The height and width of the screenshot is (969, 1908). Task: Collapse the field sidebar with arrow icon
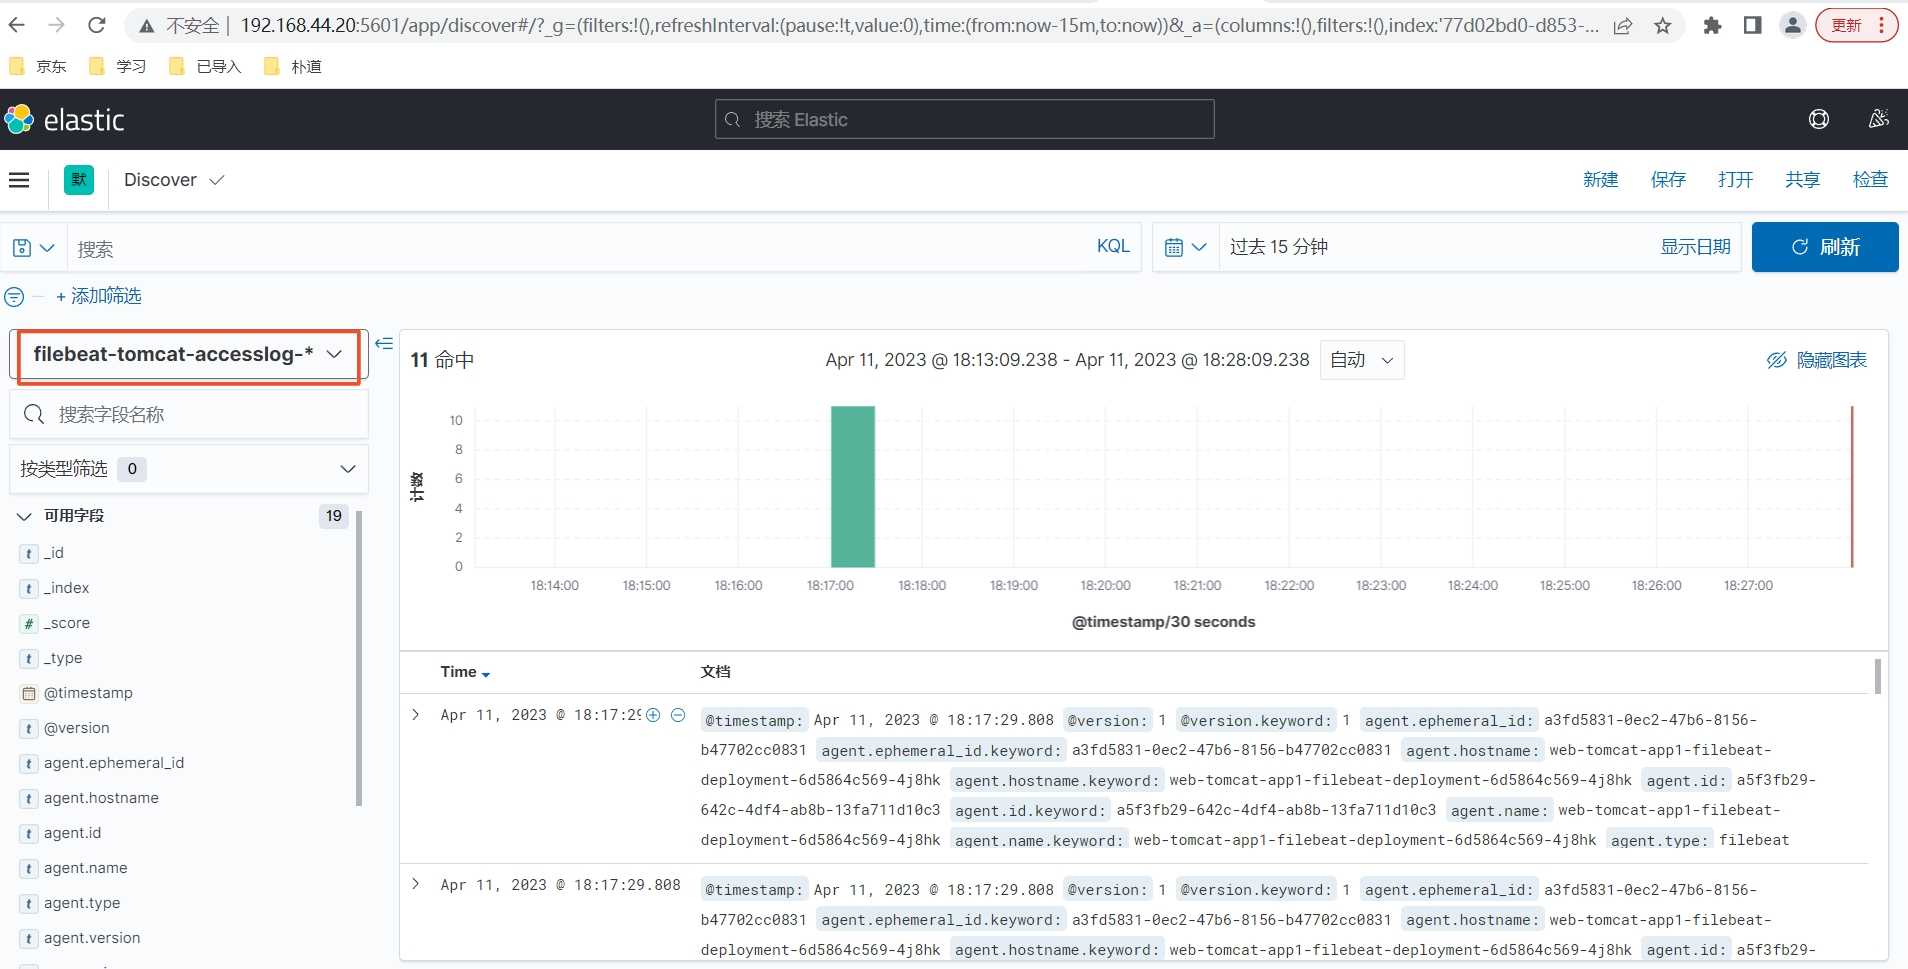(x=384, y=343)
